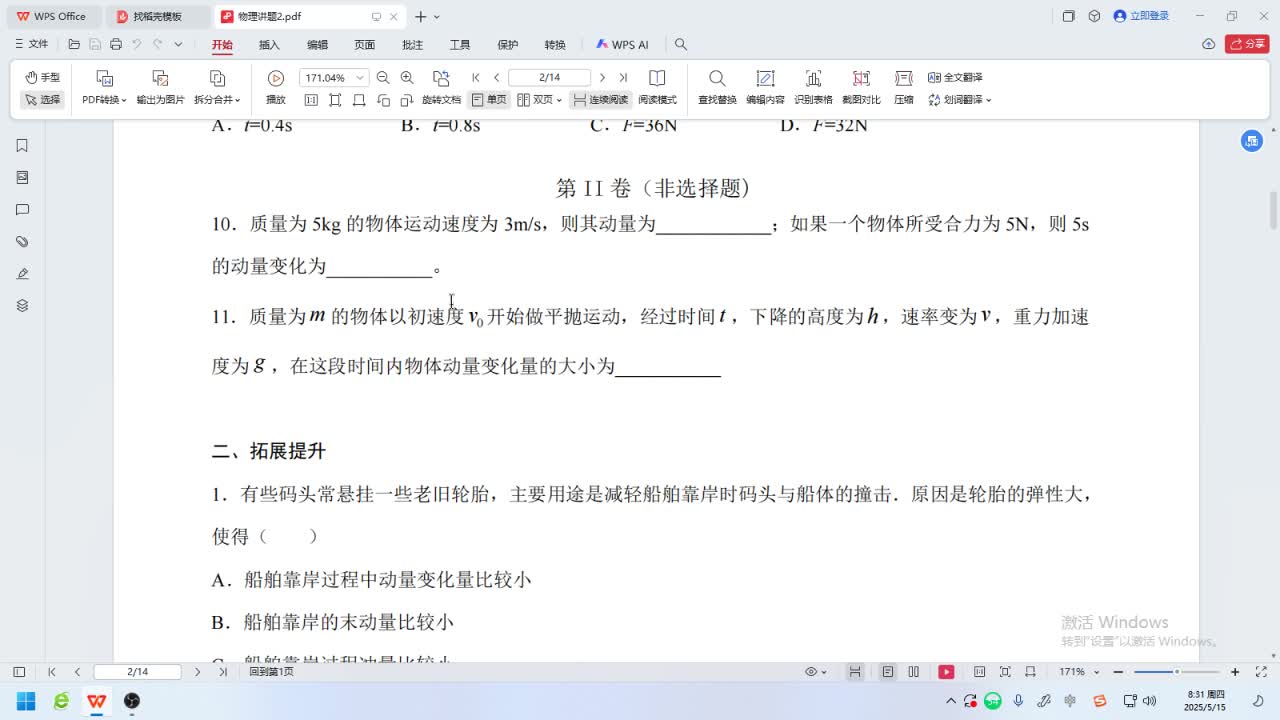The image size is (1280, 720).
Task: Switch to WPS Office home tab
Action: 52,16
